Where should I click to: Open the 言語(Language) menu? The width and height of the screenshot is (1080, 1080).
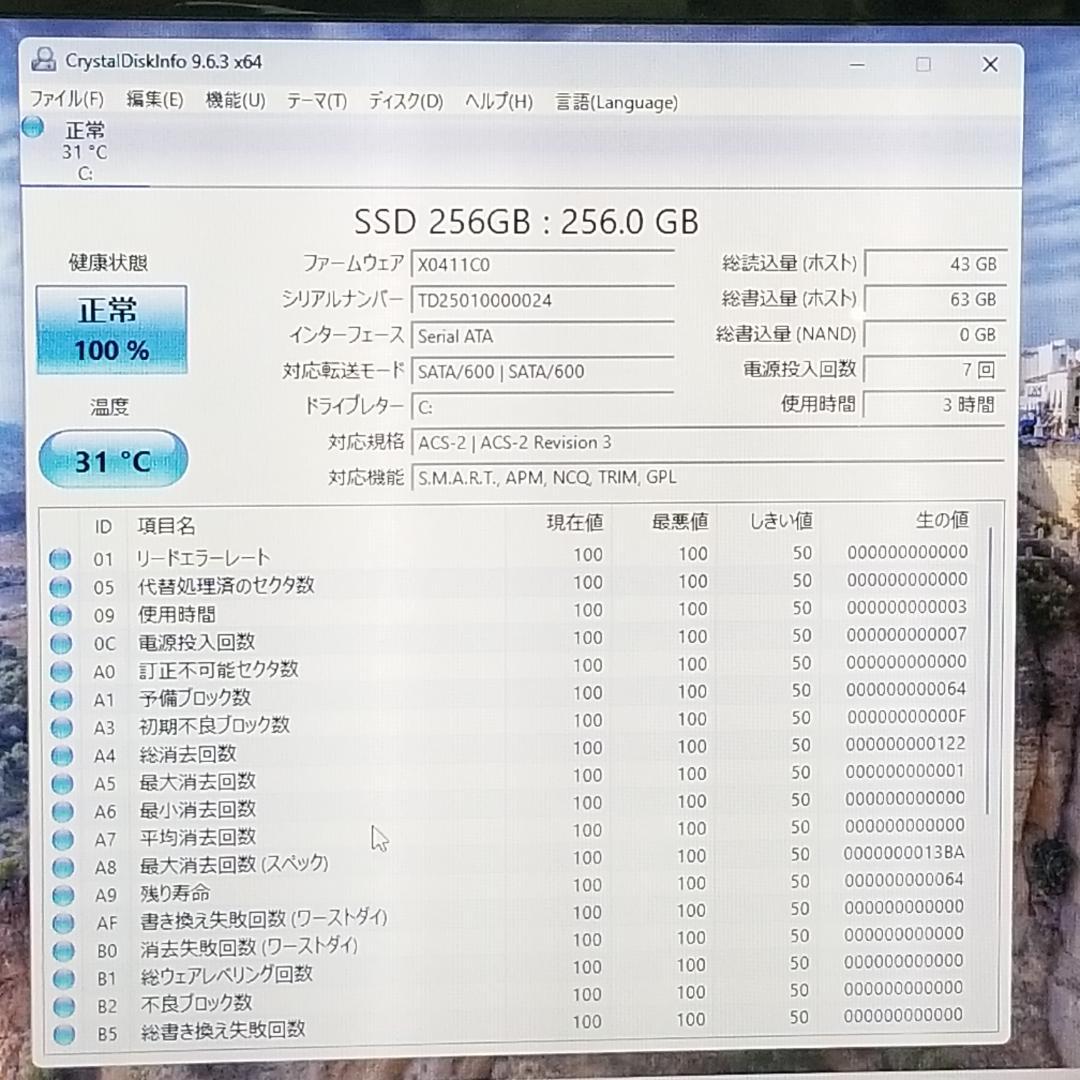(x=616, y=102)
